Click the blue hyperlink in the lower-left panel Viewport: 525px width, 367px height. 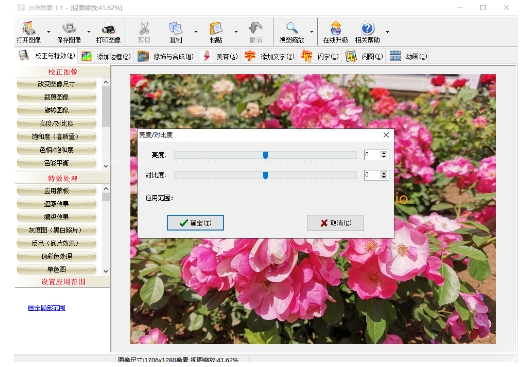(x=47, y=308)
